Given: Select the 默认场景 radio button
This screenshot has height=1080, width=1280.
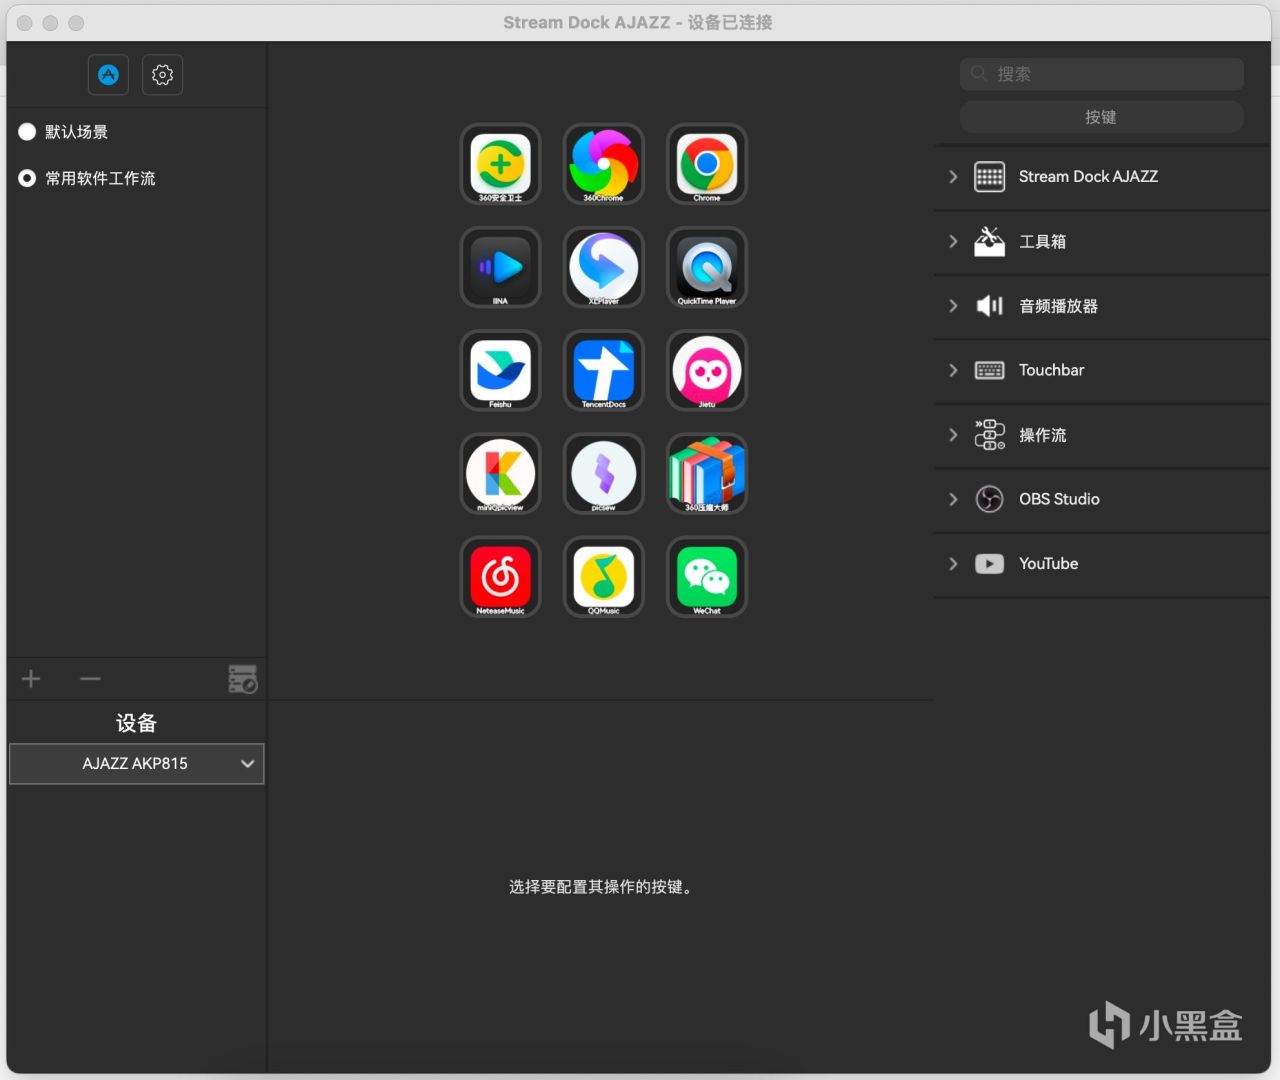Looking at the screenshot, I should click(27, 132).
